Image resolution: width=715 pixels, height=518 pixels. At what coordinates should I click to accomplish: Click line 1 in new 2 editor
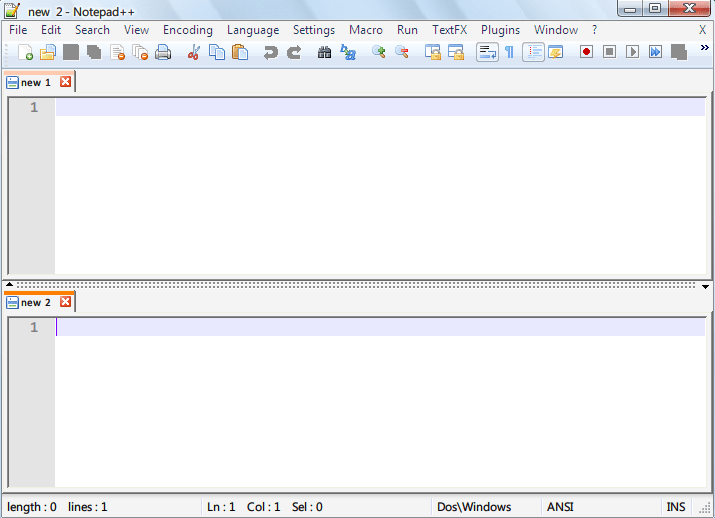[x=380, y=327]
